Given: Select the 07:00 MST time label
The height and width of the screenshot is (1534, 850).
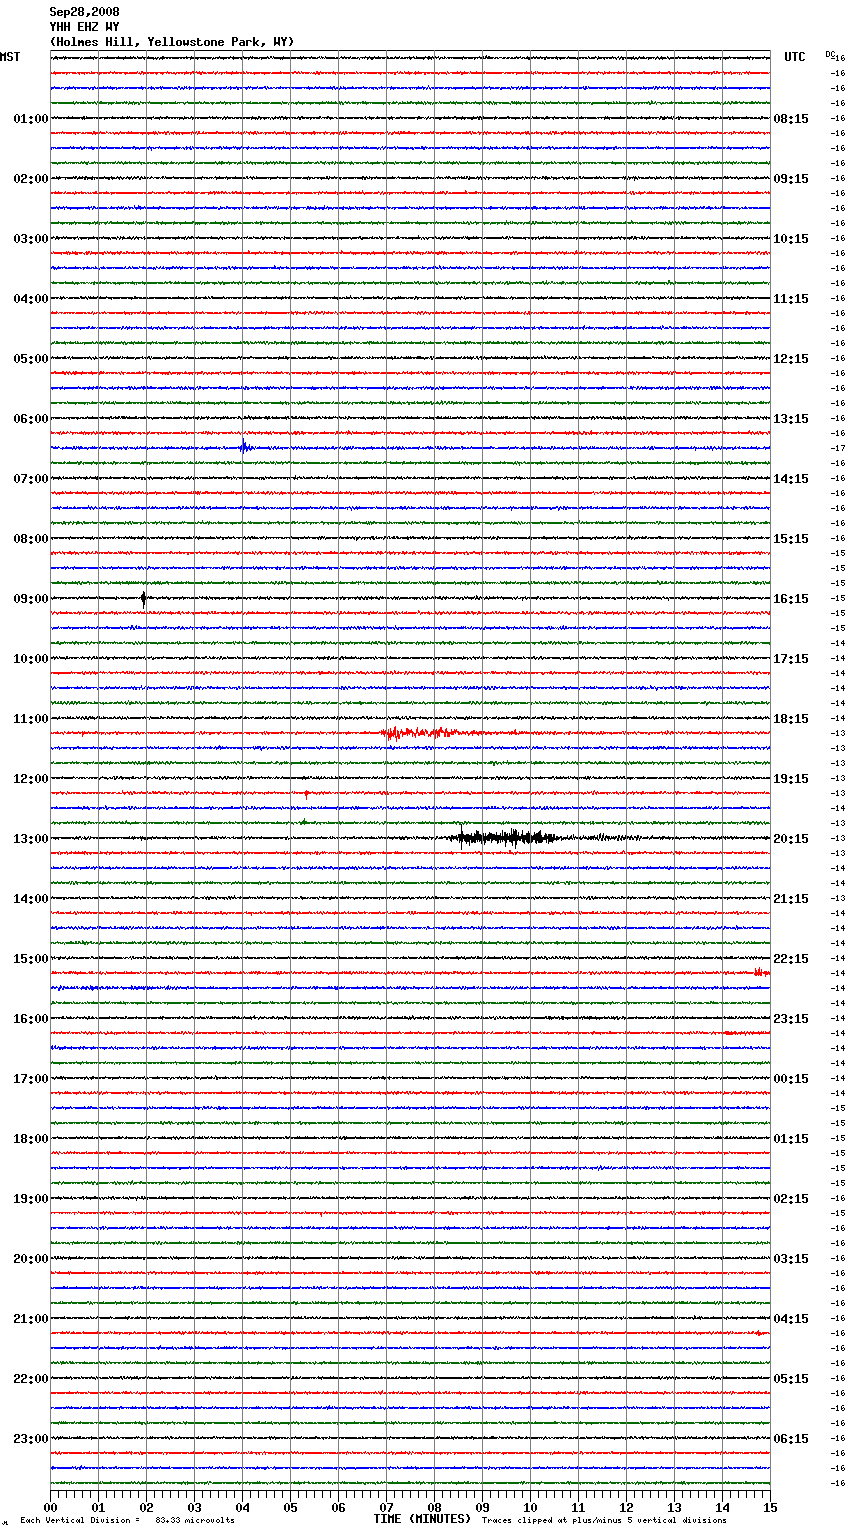Looking at the screenshot, I should click(31, 479).
